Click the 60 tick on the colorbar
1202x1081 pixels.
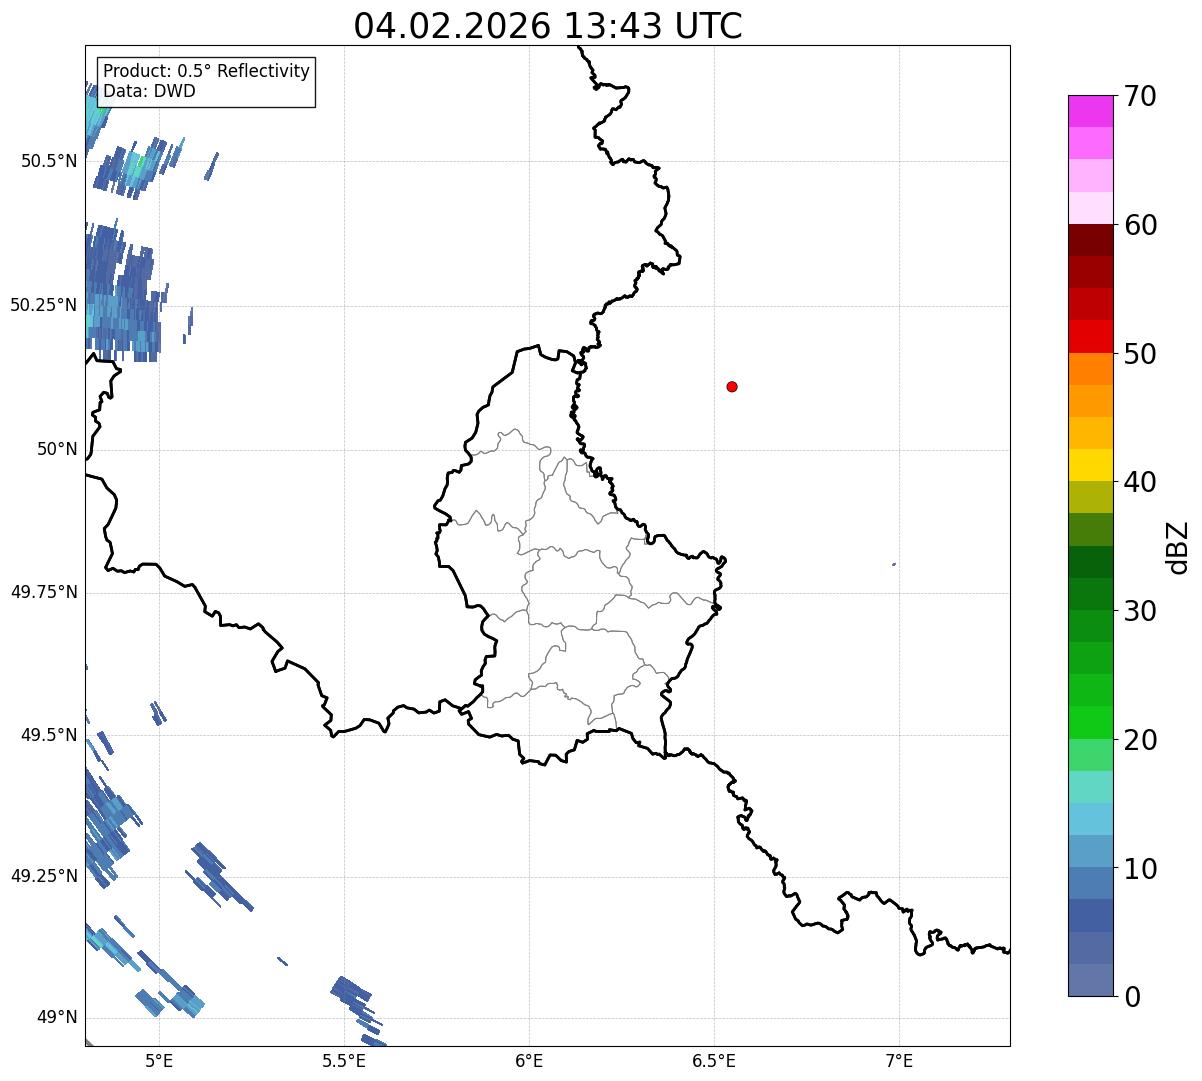(x=1140, y=225)
